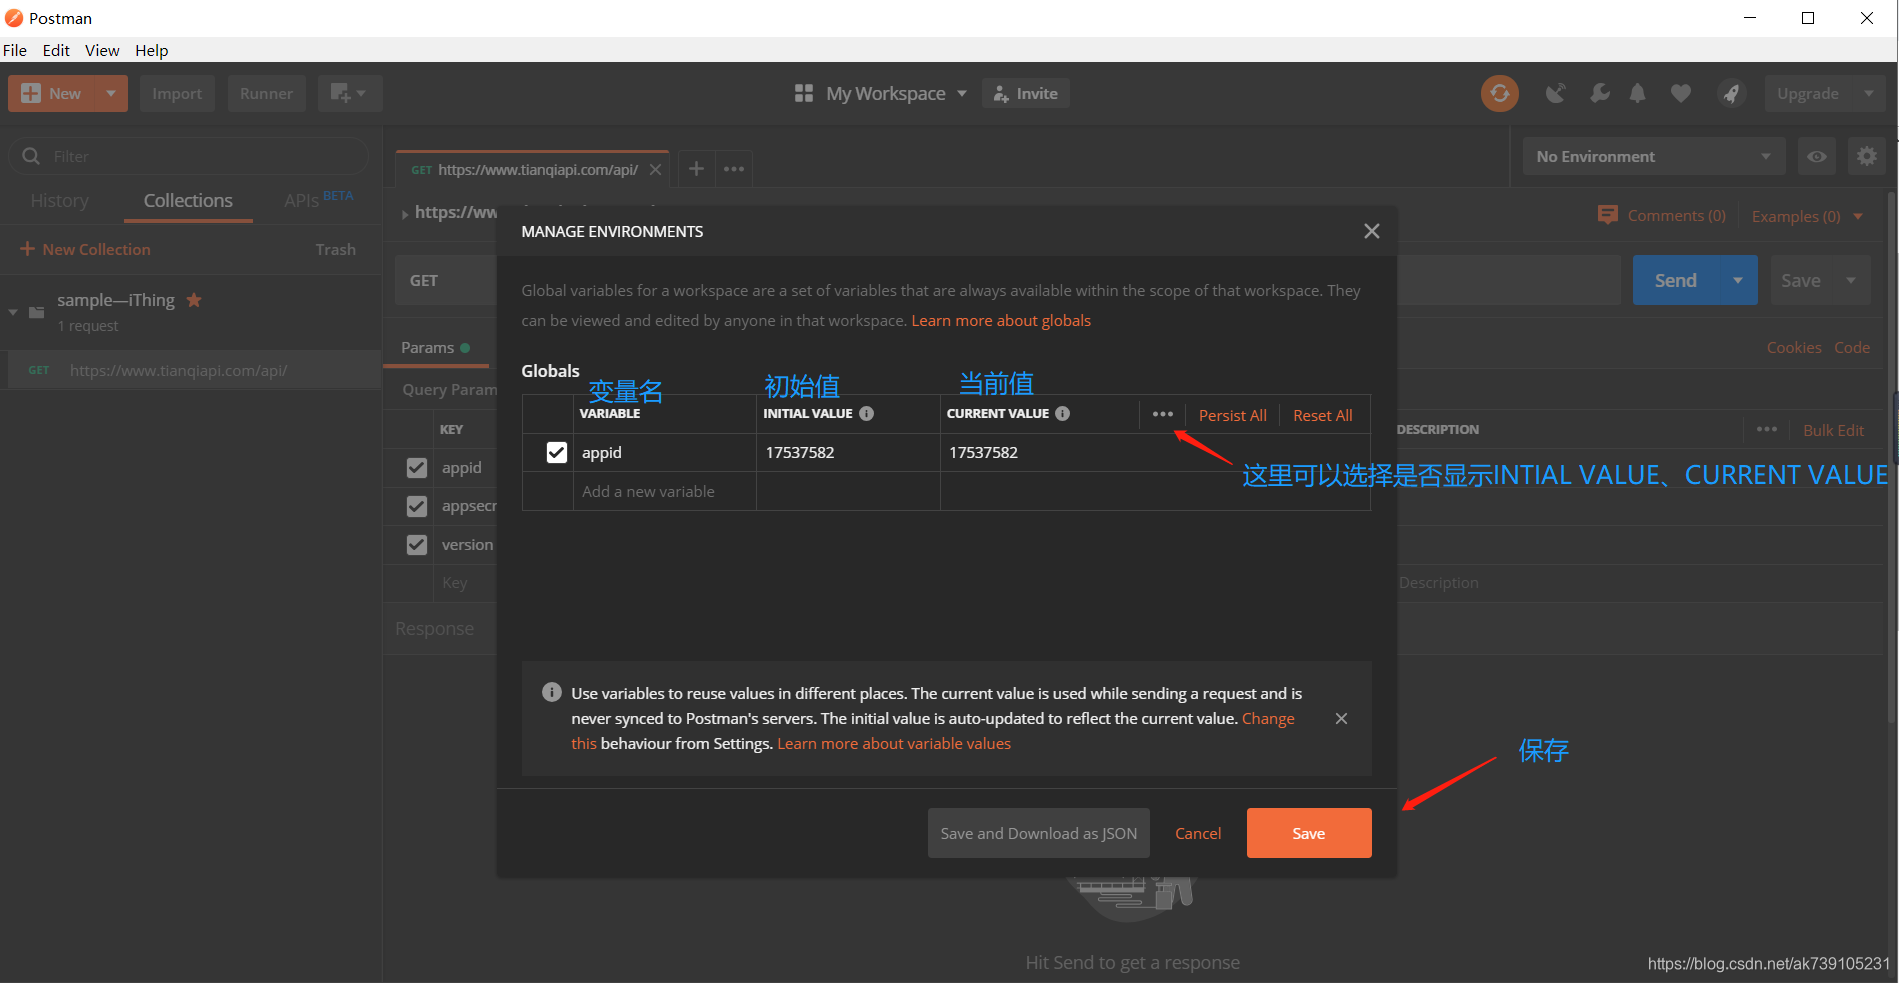The image size is (1899, 983).
Task: Expand the request title chevron
Action: click(x=405, y=213)
